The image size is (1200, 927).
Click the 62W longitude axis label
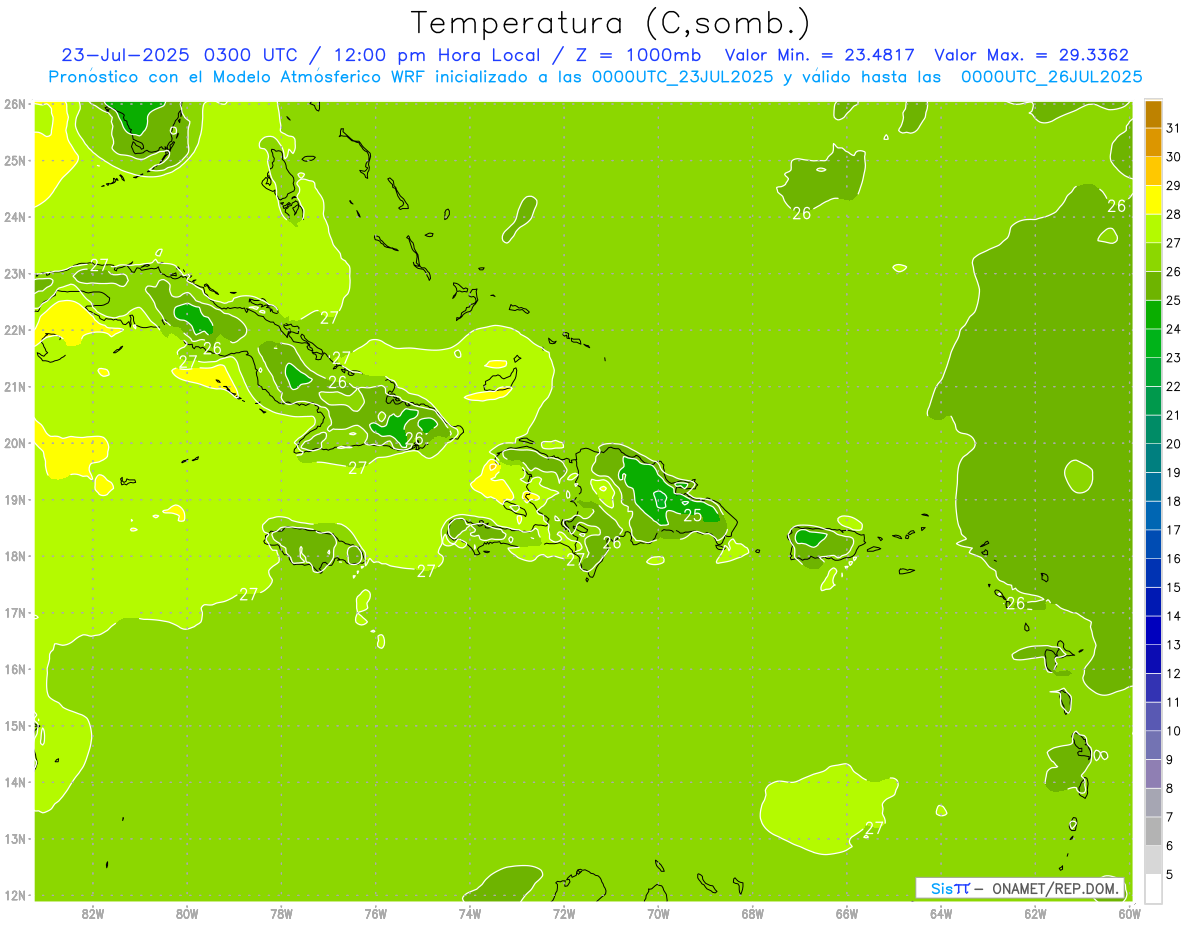coord(1035,913)
